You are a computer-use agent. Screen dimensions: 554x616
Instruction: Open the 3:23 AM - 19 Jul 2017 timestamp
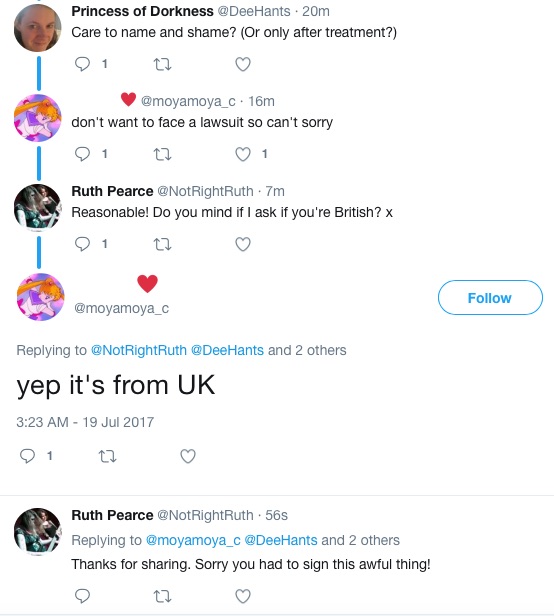click(85, 422)
